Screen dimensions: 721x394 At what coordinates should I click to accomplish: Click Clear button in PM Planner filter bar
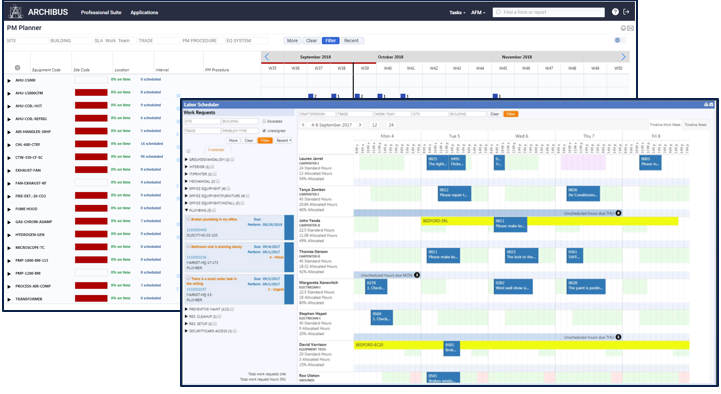[x=311, y=40]
